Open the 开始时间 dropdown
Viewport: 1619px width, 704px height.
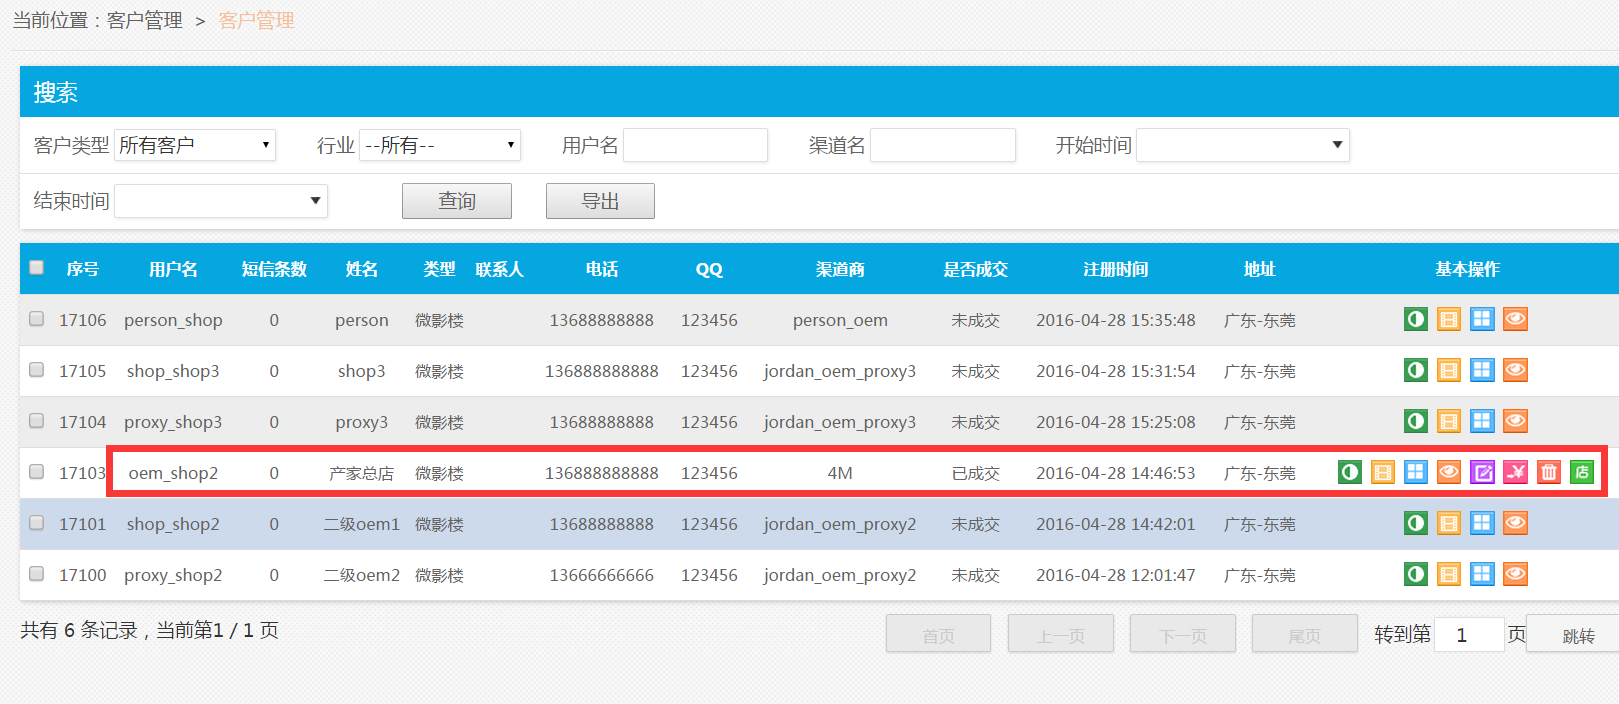[1242, 146]
